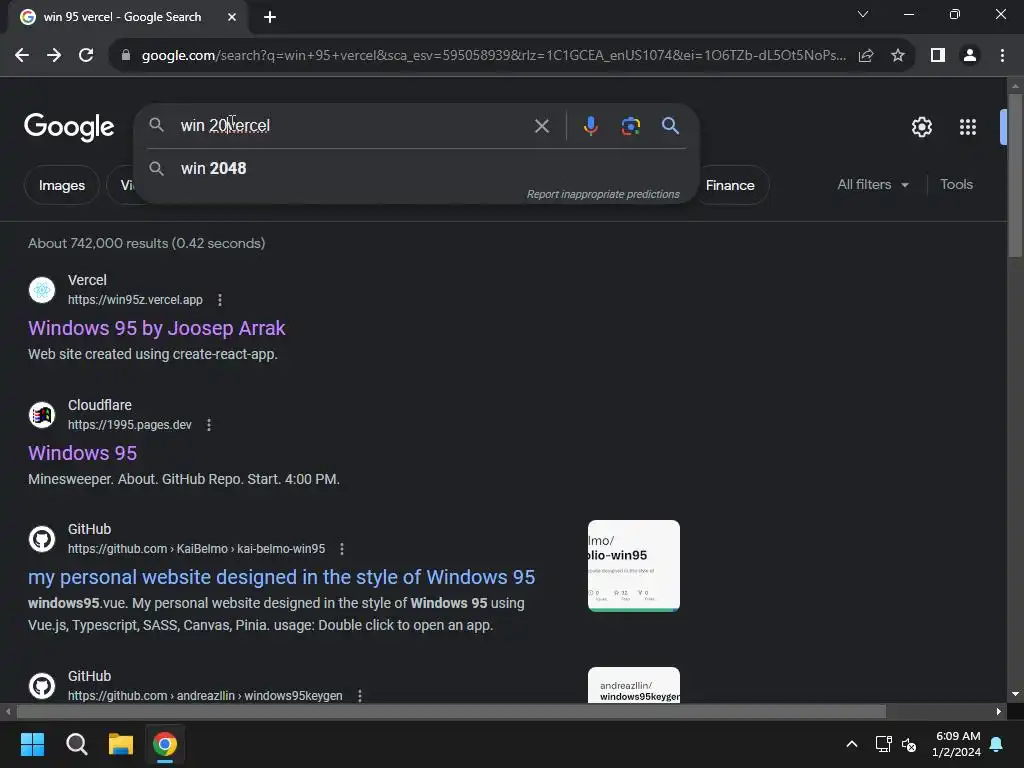Open options menu for win95z.vercel.app result

(x=220, y=300)
